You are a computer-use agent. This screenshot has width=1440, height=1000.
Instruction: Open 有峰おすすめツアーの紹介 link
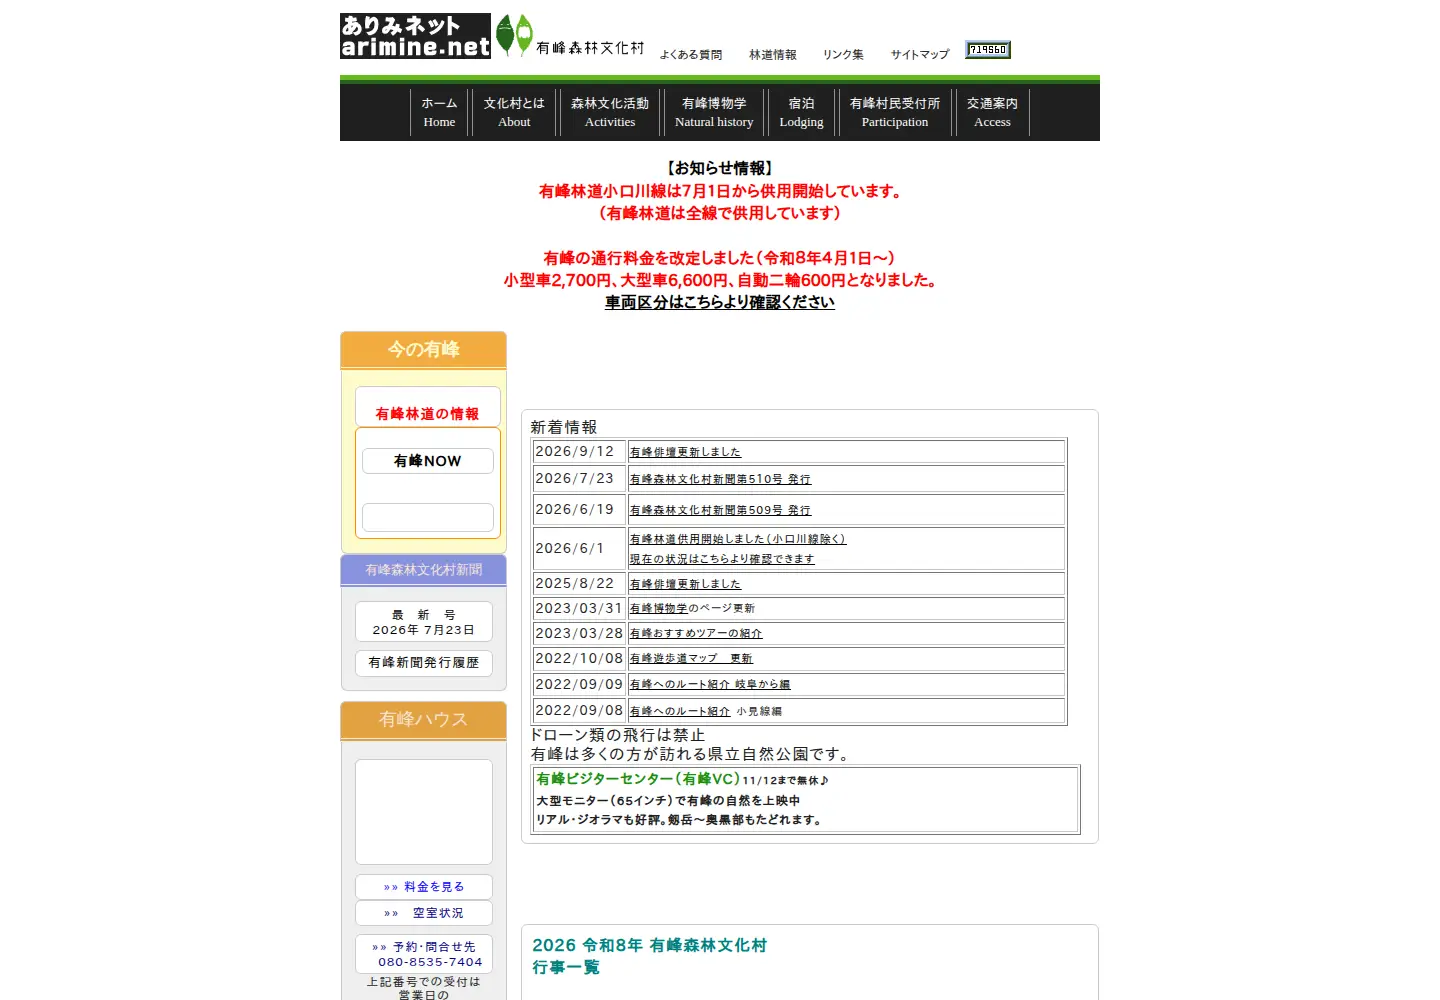coord(696,633)
